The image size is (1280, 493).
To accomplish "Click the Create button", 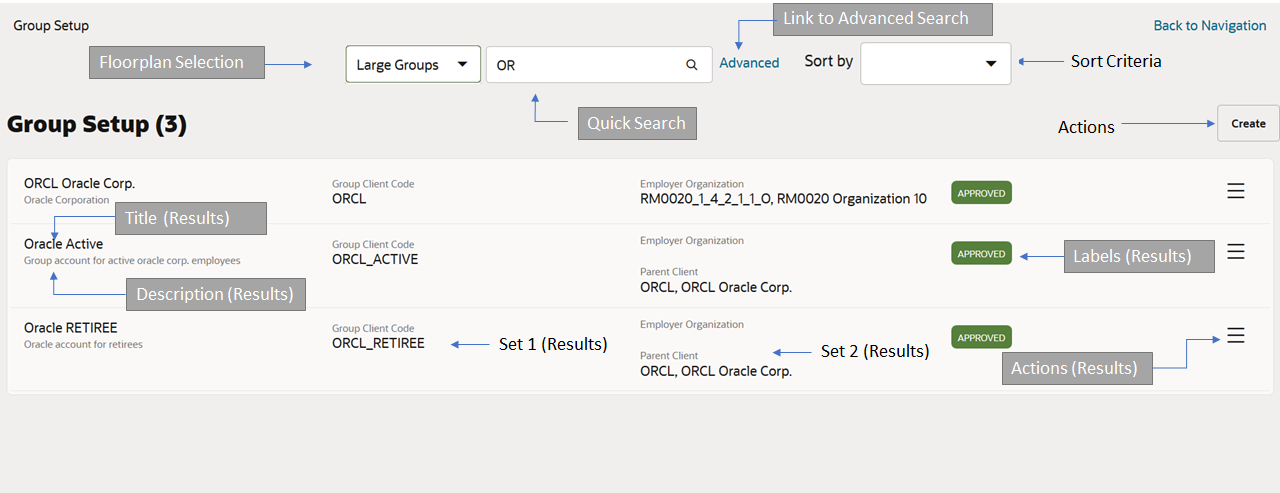I will pyautogui.click(x=1248, y=123).
